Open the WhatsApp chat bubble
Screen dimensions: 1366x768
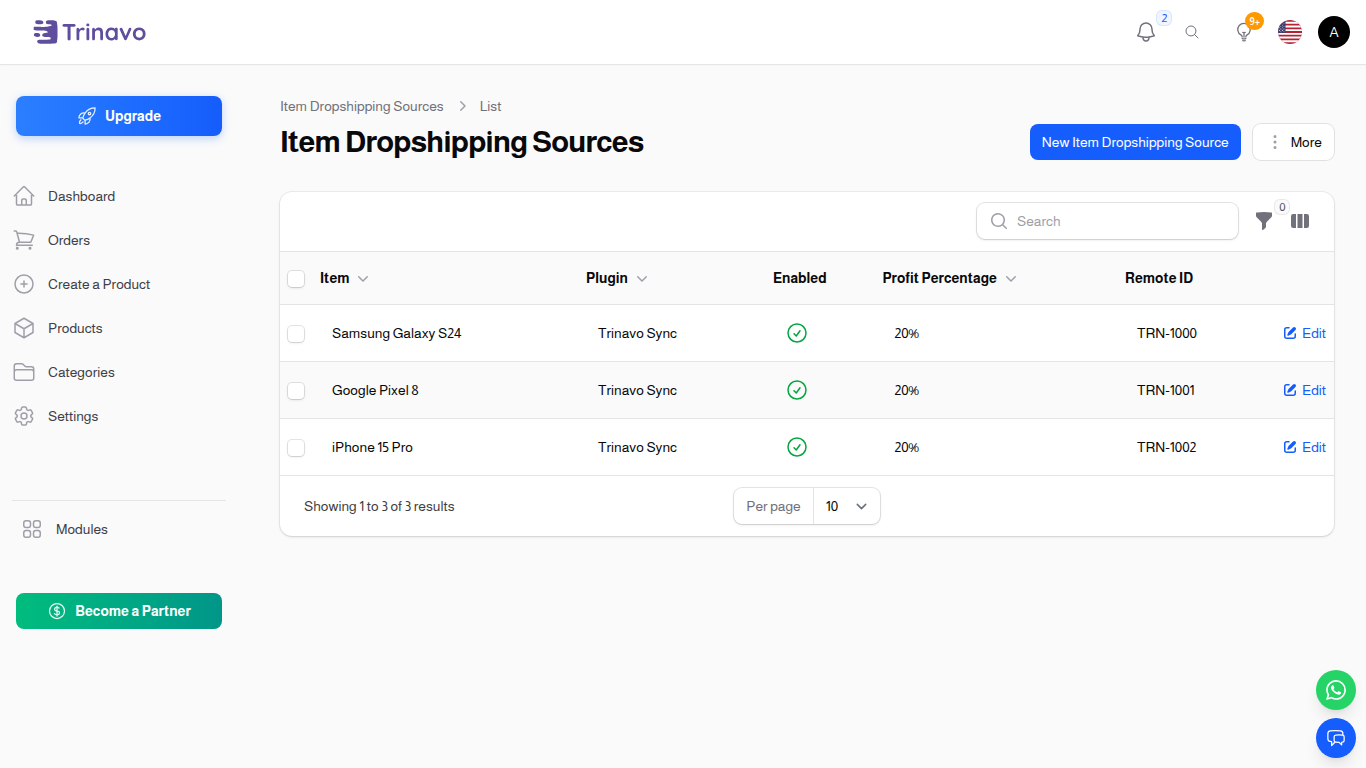click(1336, 690)
